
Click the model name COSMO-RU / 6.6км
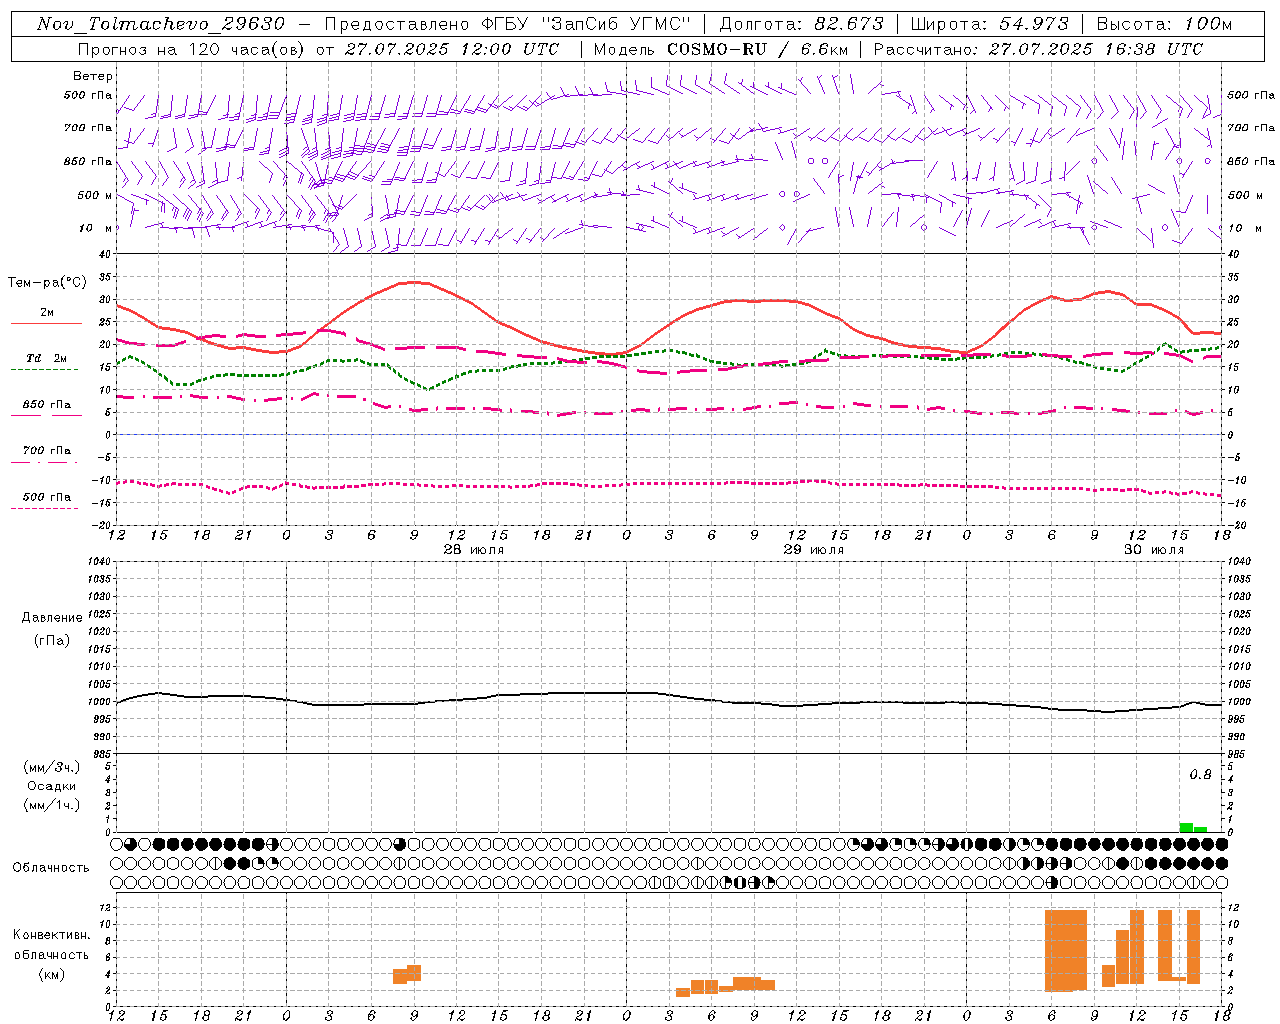click(757, 49)
